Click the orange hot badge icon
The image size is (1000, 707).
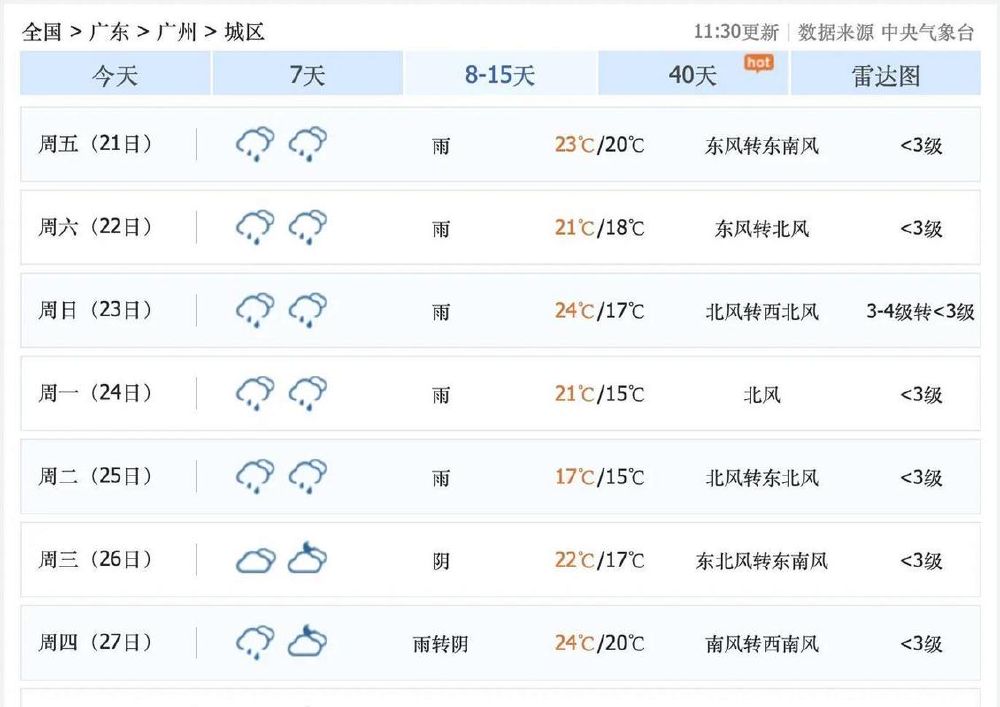coord(758,63)
